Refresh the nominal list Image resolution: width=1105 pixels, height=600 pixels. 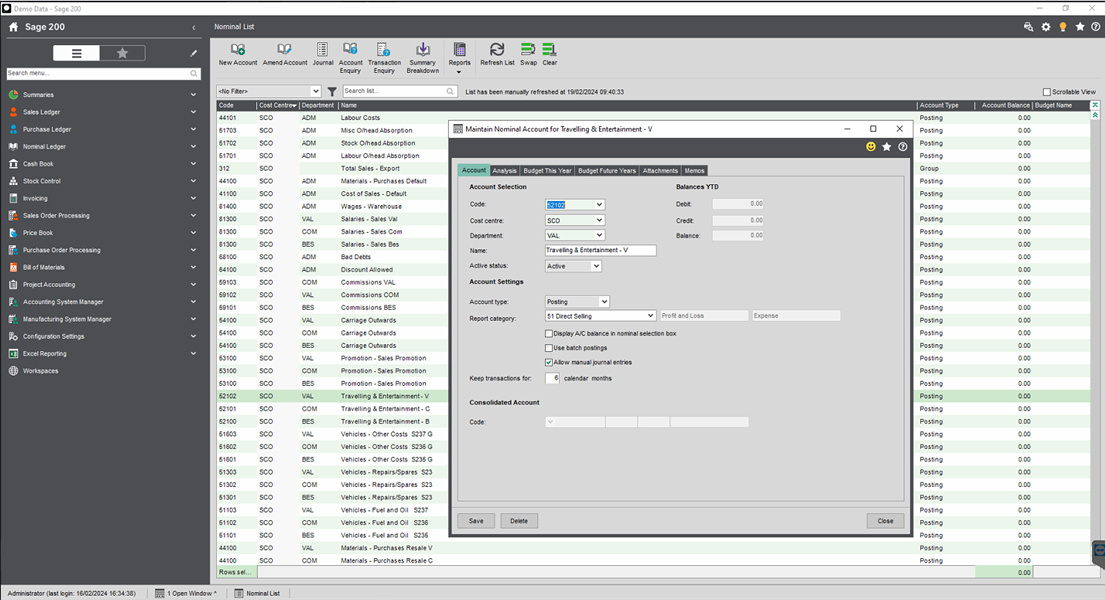[x=497, y=54]
